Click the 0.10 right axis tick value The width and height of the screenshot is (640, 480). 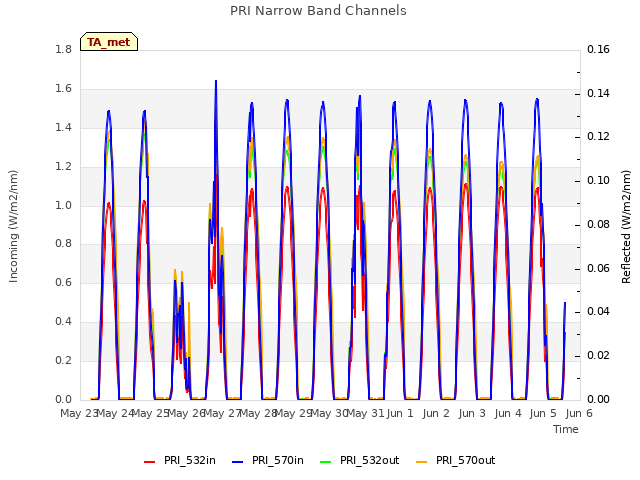tap(598, 180)
